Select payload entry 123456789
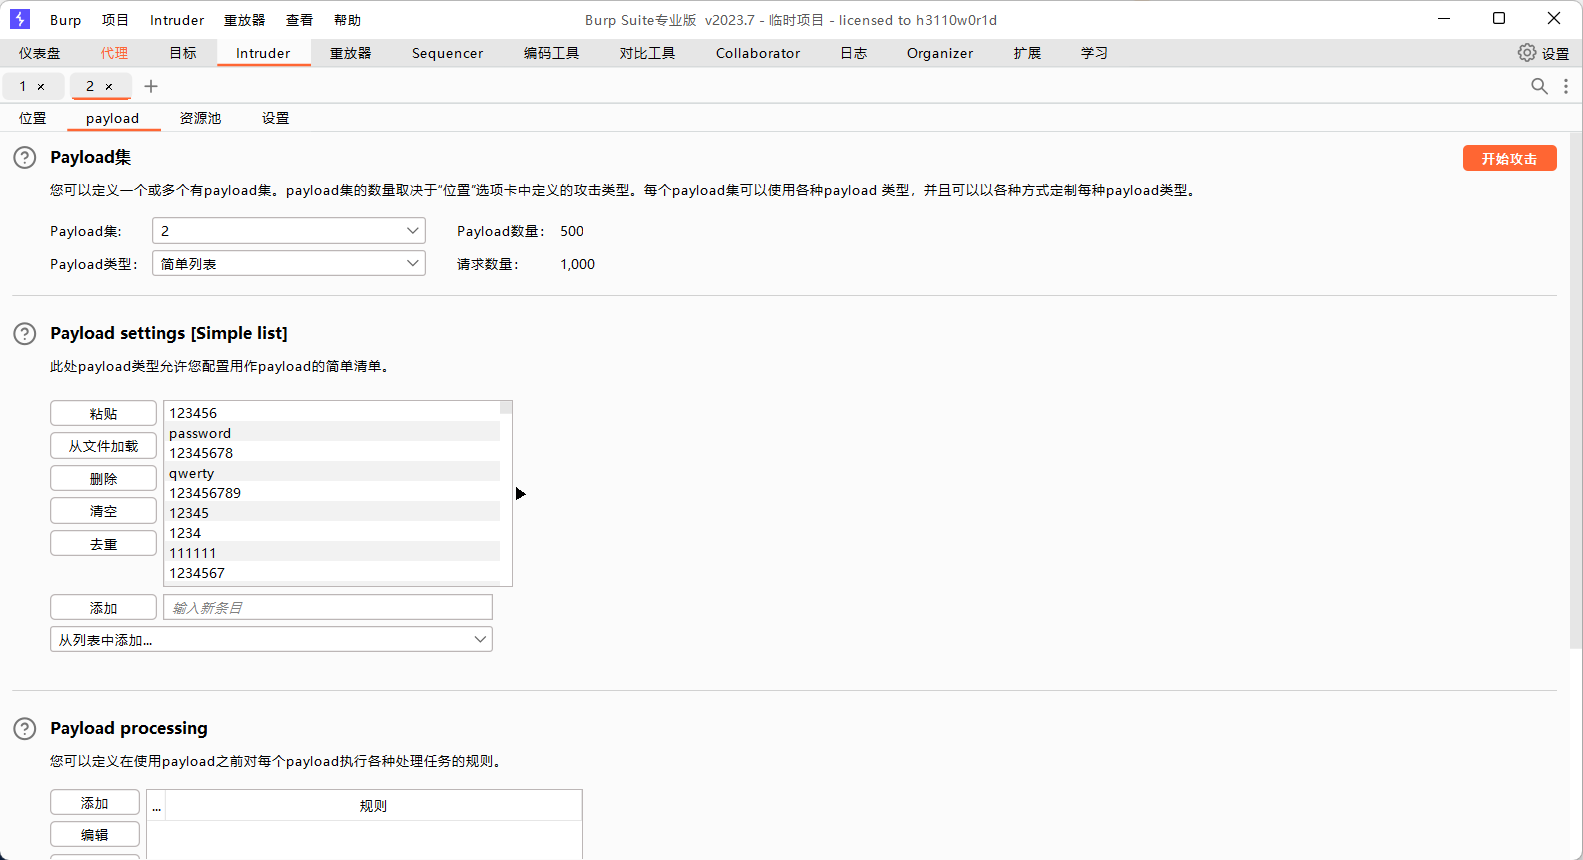Screen dimensions: 1583x860 (x=332, y=493)
